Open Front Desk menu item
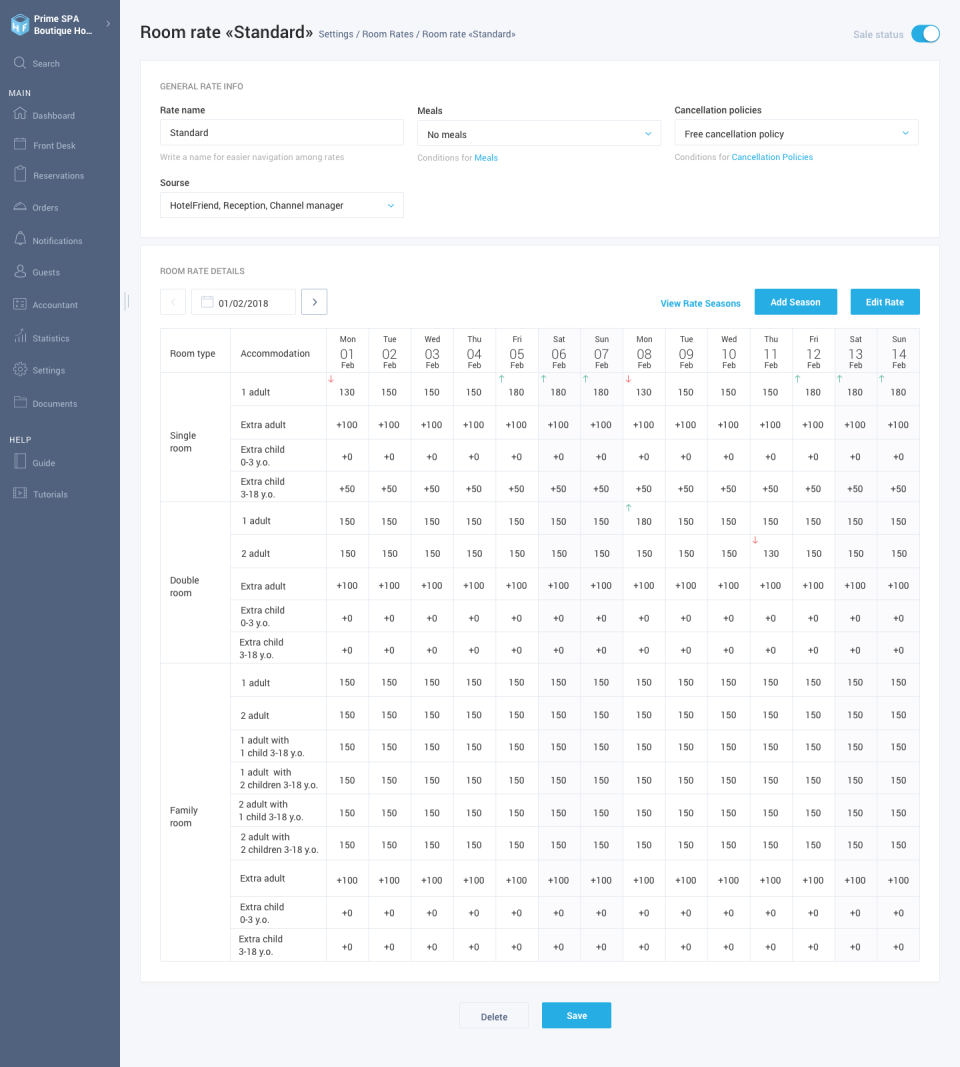 (x=54, y=146)
